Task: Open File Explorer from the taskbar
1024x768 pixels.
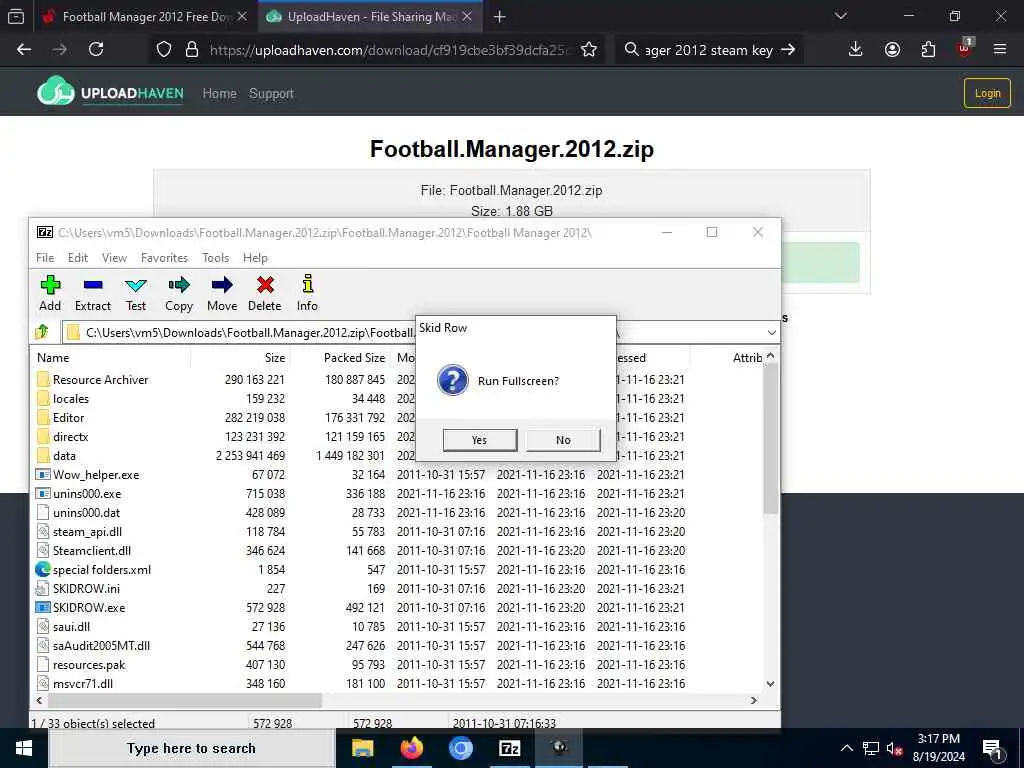Action: [x=362, y=748]
